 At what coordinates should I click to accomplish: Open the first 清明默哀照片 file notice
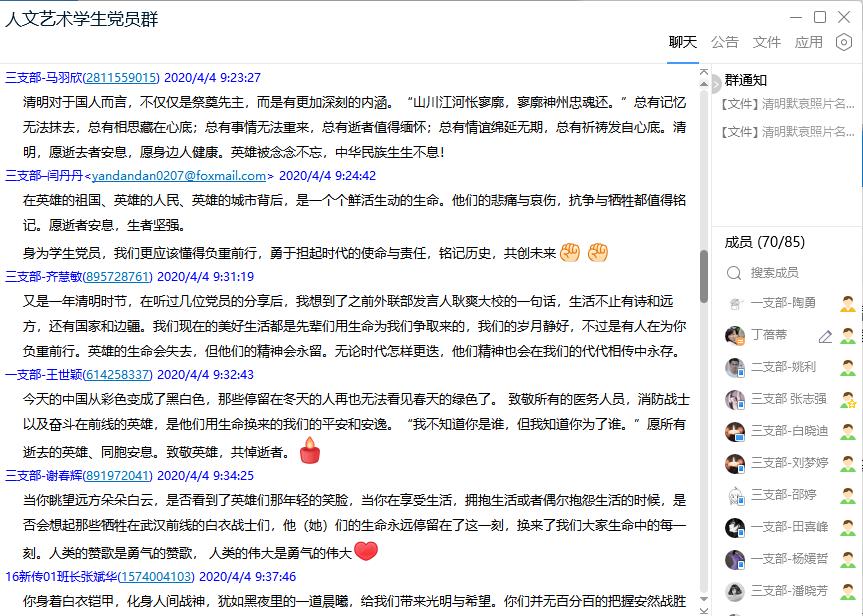click(x=788, y=103)
